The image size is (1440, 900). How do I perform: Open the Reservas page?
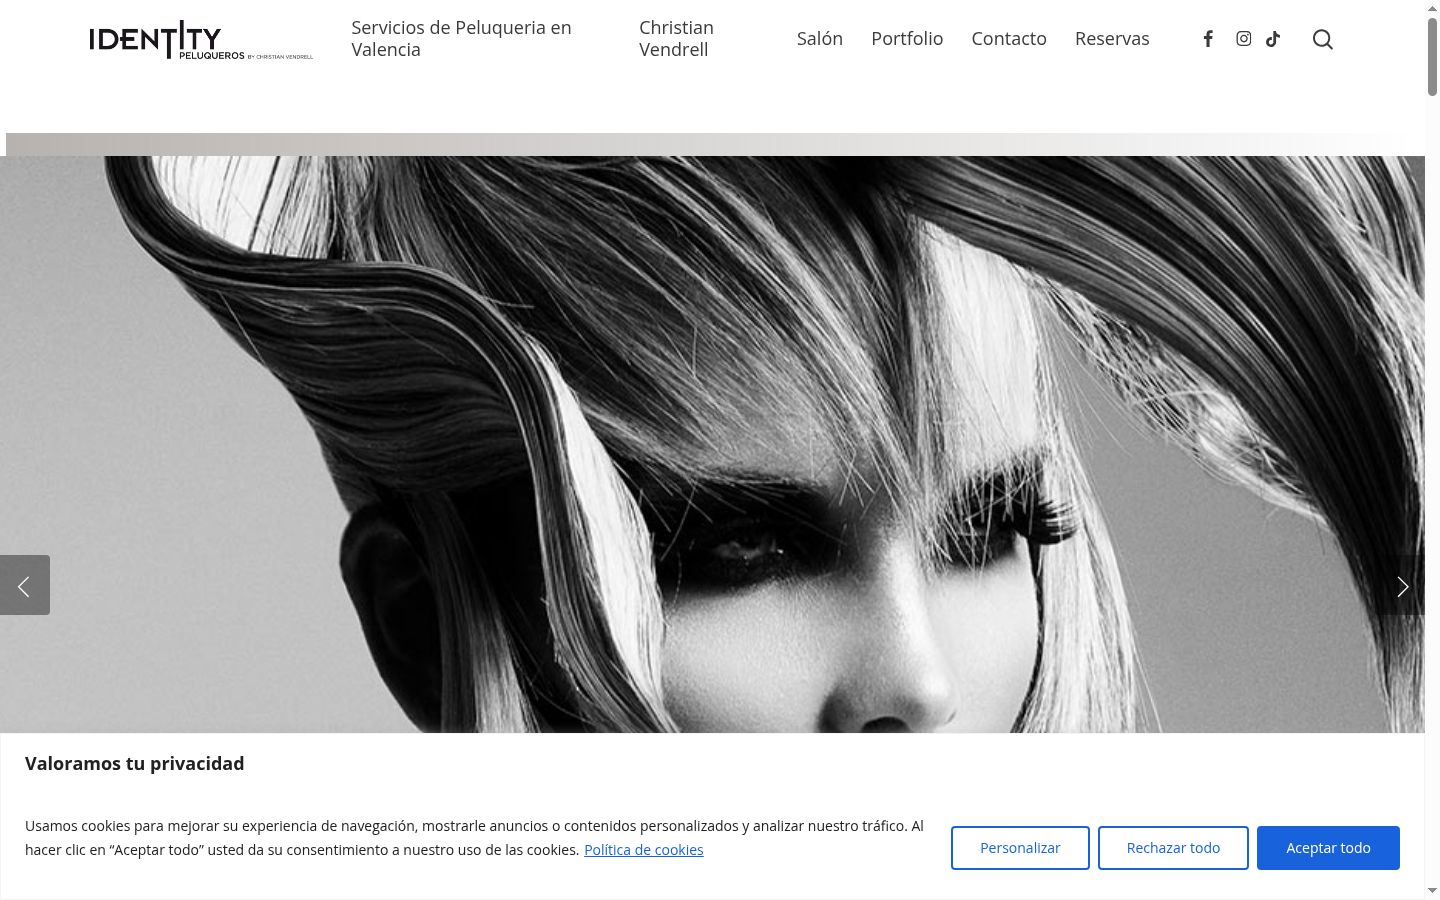pos(1112,38)
